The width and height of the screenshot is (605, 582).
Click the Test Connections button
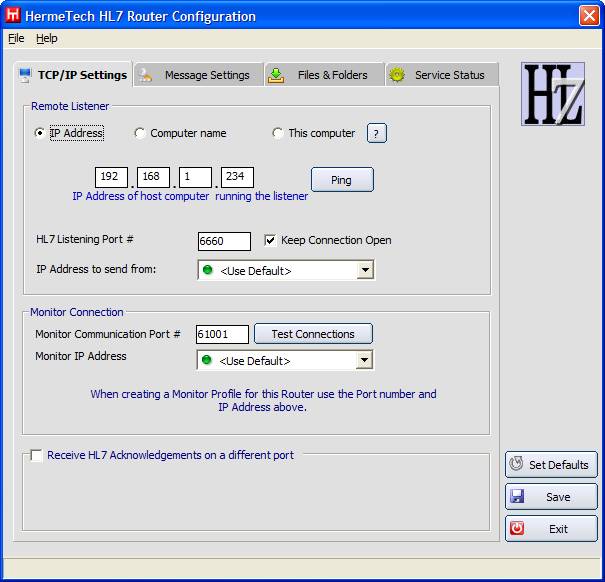[313, 334]
